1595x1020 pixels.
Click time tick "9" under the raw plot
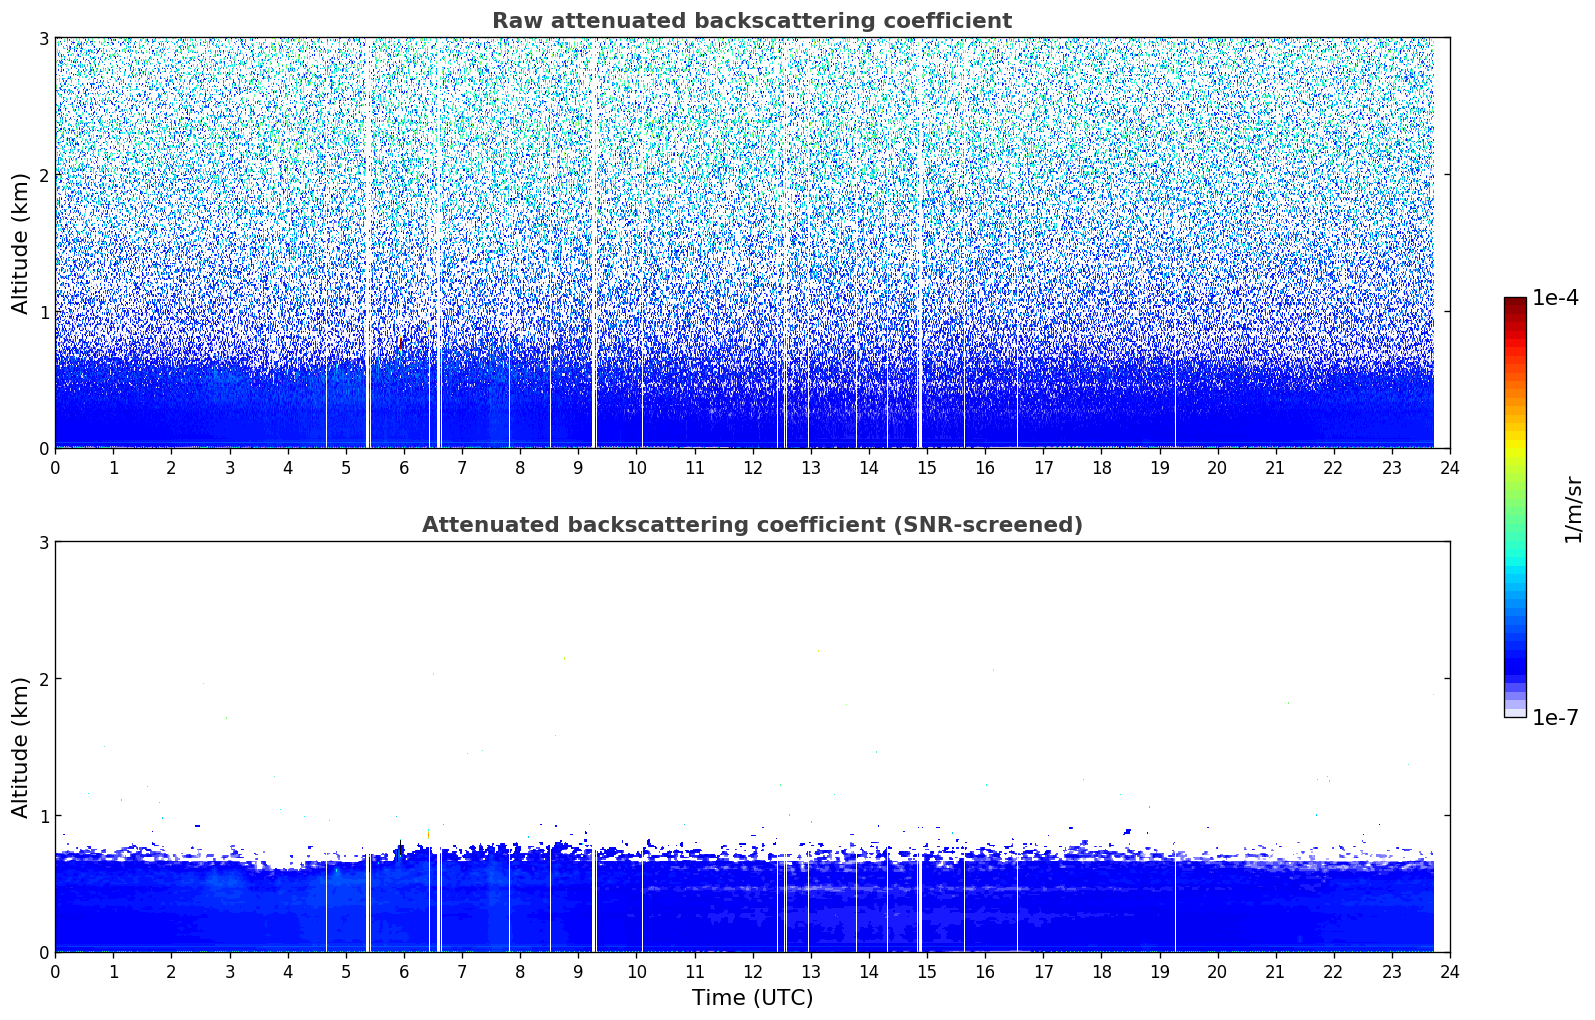578,467
